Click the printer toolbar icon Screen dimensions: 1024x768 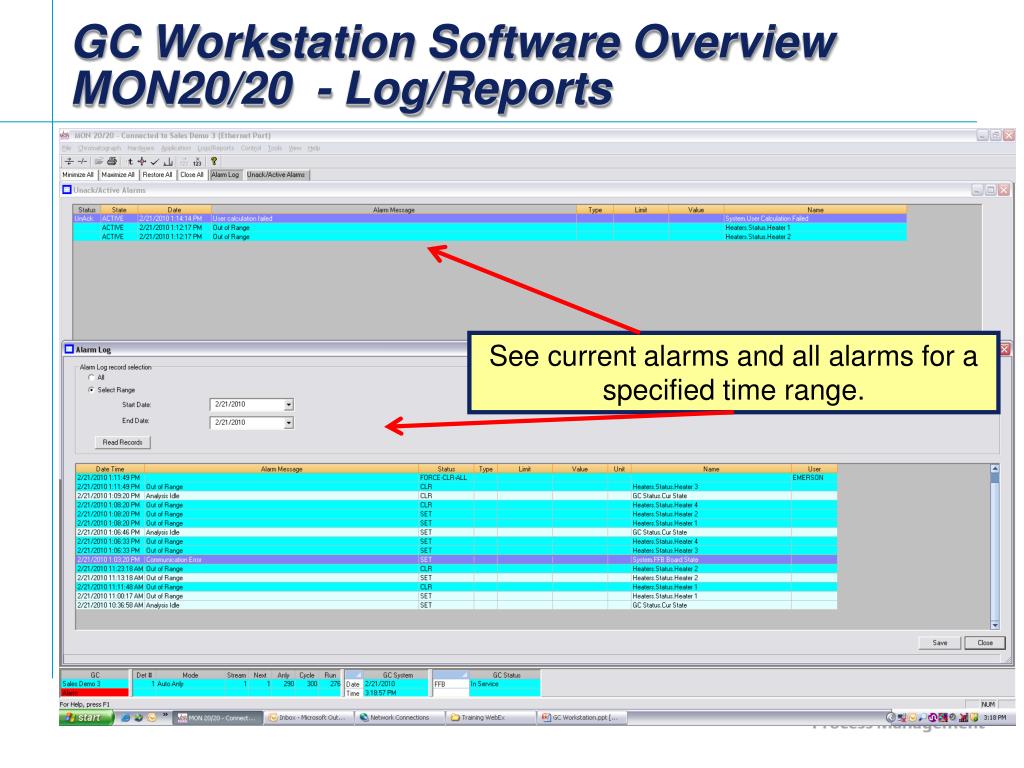112,161
